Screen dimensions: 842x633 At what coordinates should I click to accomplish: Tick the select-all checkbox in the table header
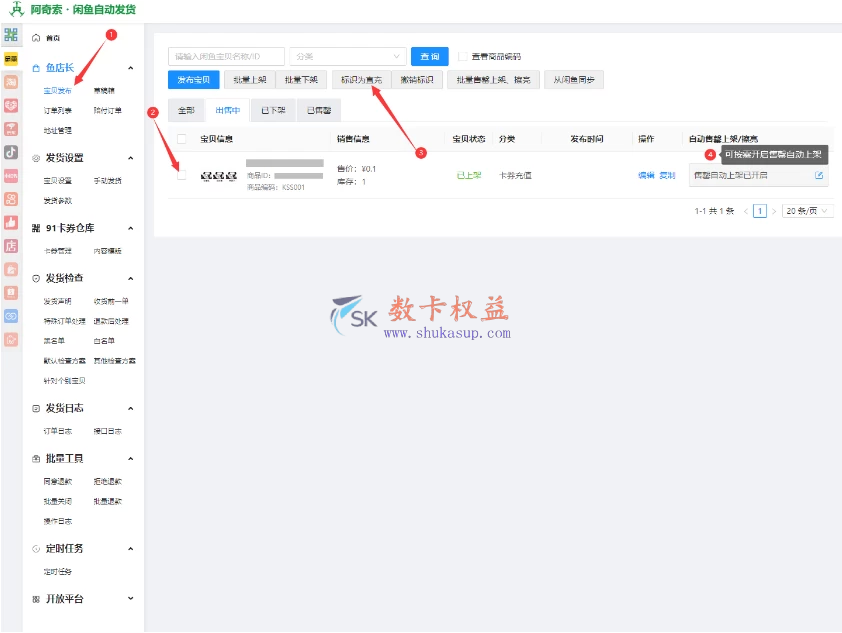(x=182, y=139)
